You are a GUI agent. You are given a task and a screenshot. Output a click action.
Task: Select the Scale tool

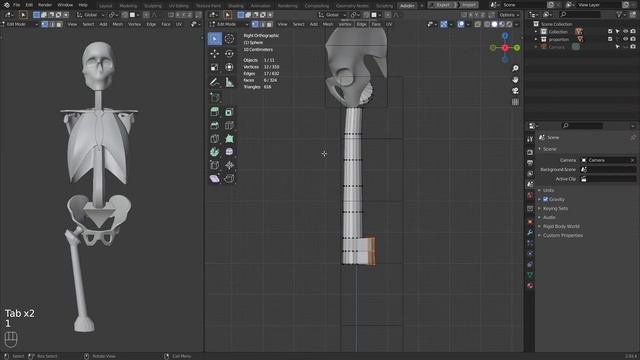215,67
